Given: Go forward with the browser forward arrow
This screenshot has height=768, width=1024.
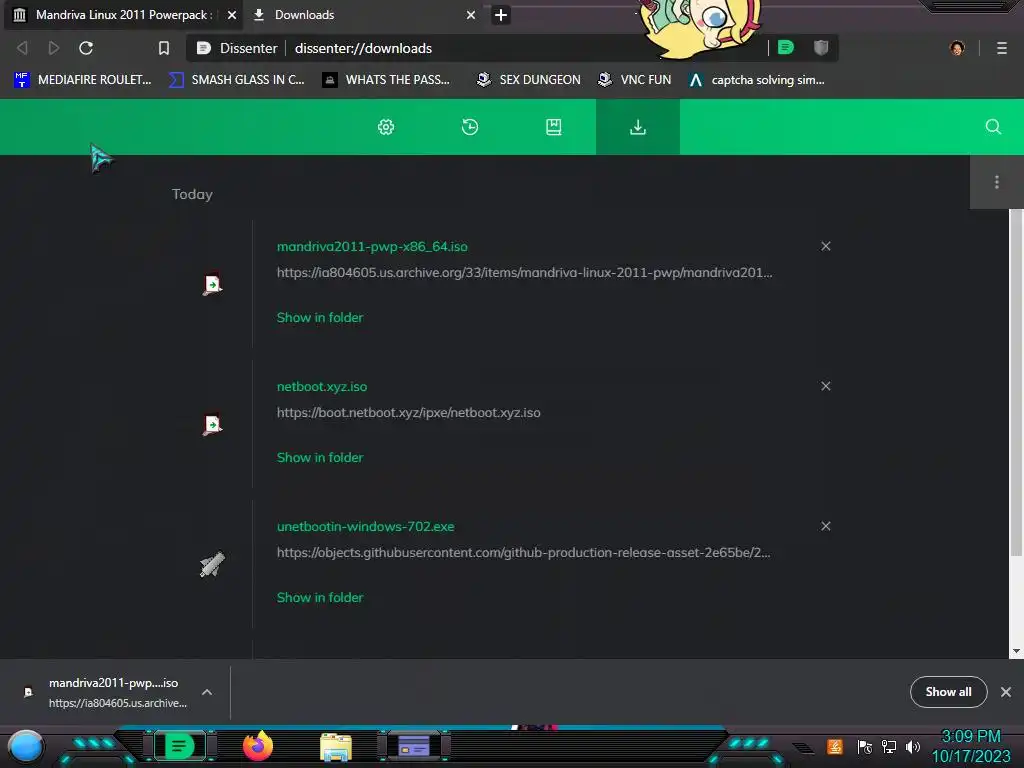Looking at the screenshot, I should pyautogui.click(x=54, y=48).
